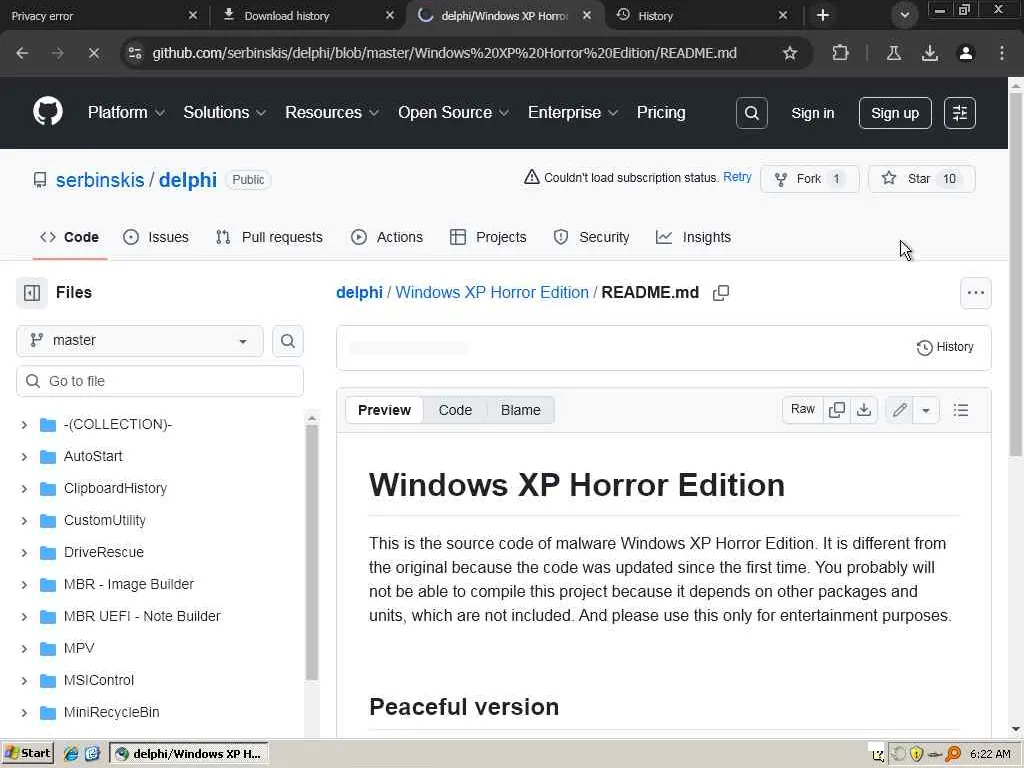Click the Raw button
The height and width of the screenshot is (768, 1024).
pyautogui.click(x=803, y=410)
